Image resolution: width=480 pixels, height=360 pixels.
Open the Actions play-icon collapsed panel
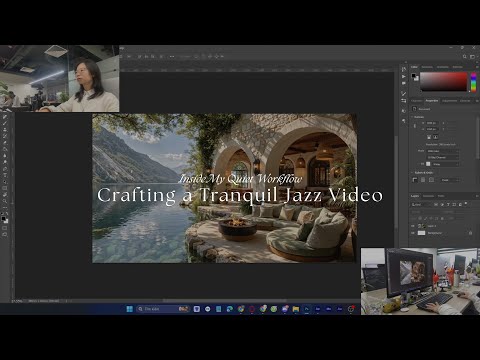point(404,76)
